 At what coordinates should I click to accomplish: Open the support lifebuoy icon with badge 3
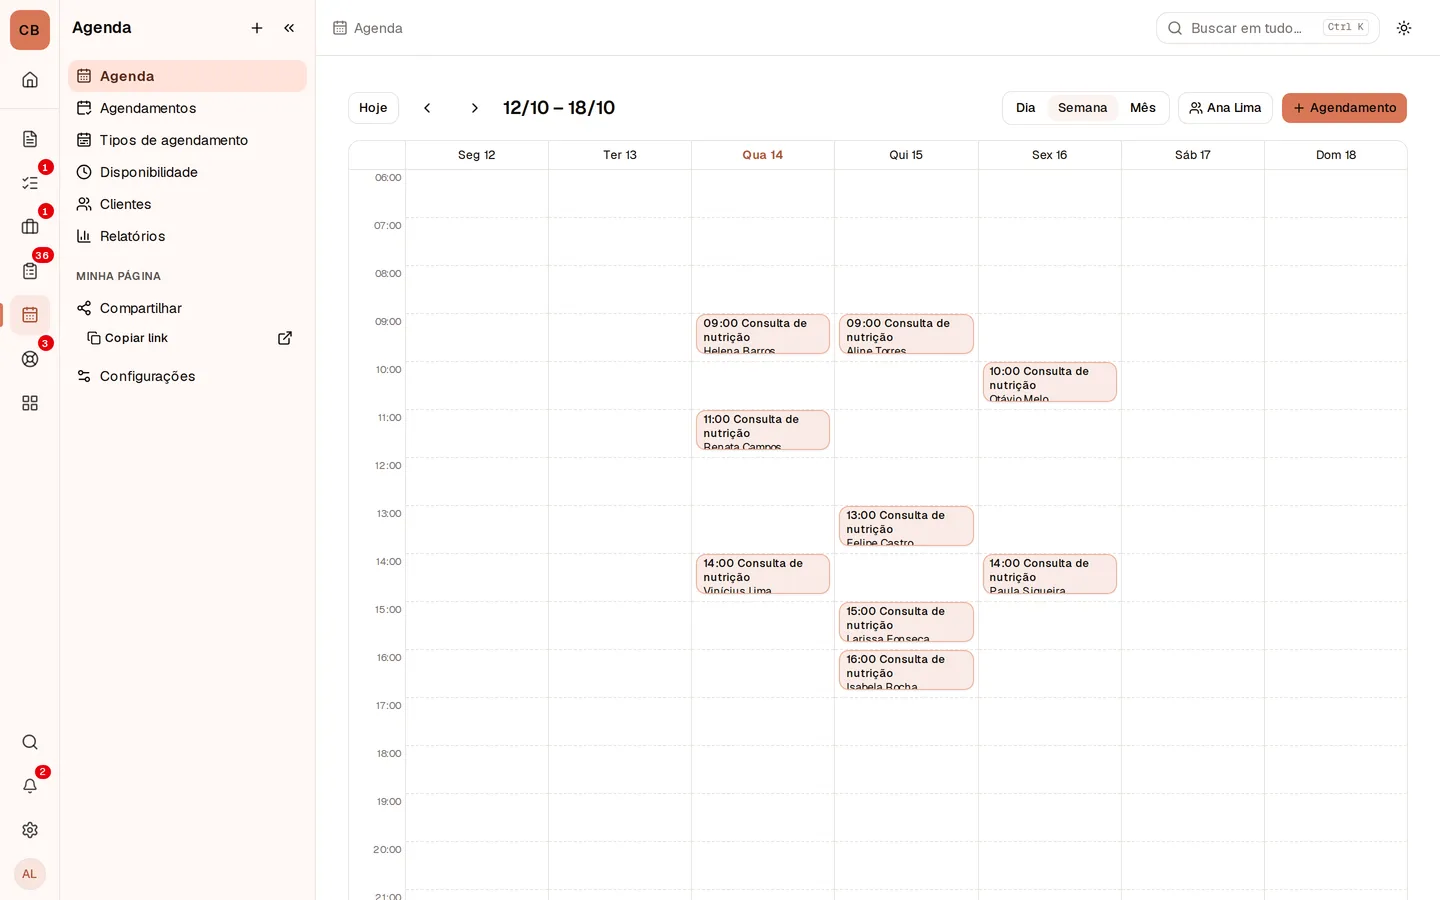click(30, 359)
